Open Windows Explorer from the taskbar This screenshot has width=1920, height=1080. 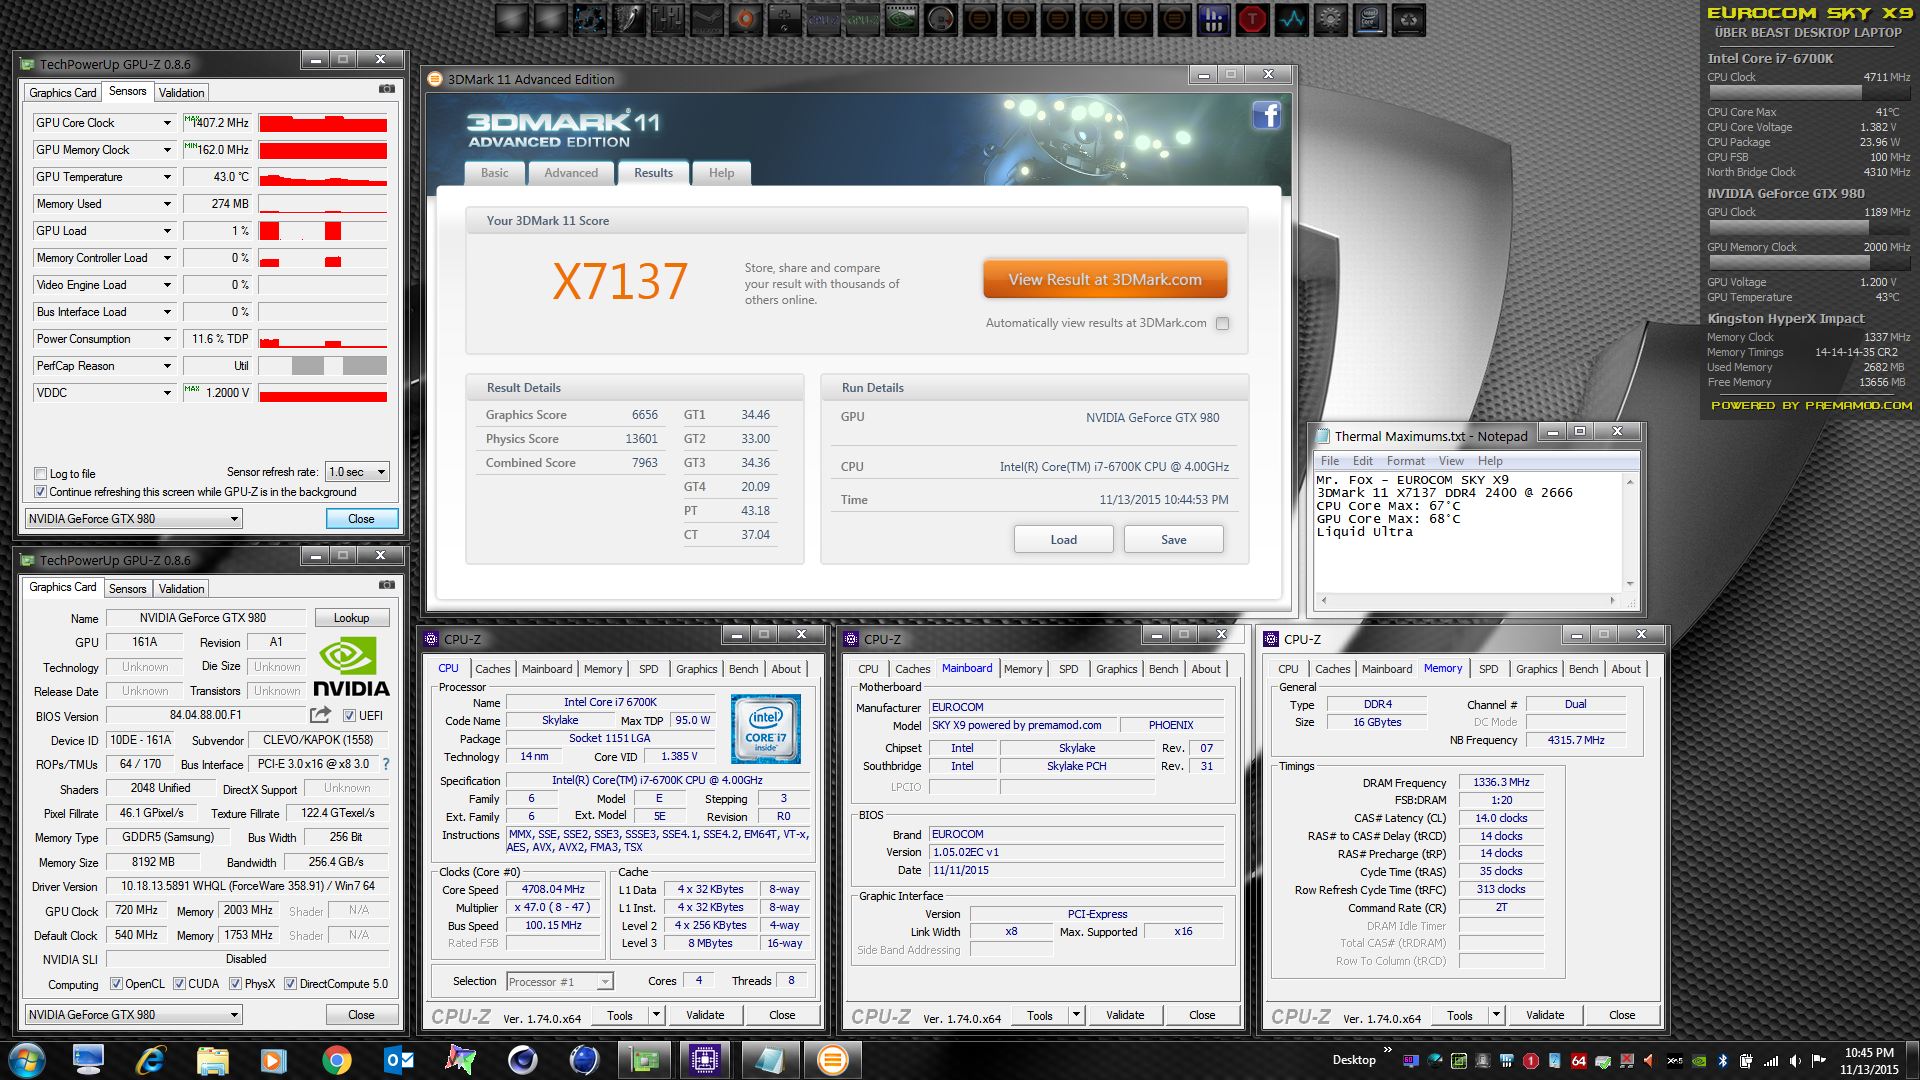tap(212, 1060)
